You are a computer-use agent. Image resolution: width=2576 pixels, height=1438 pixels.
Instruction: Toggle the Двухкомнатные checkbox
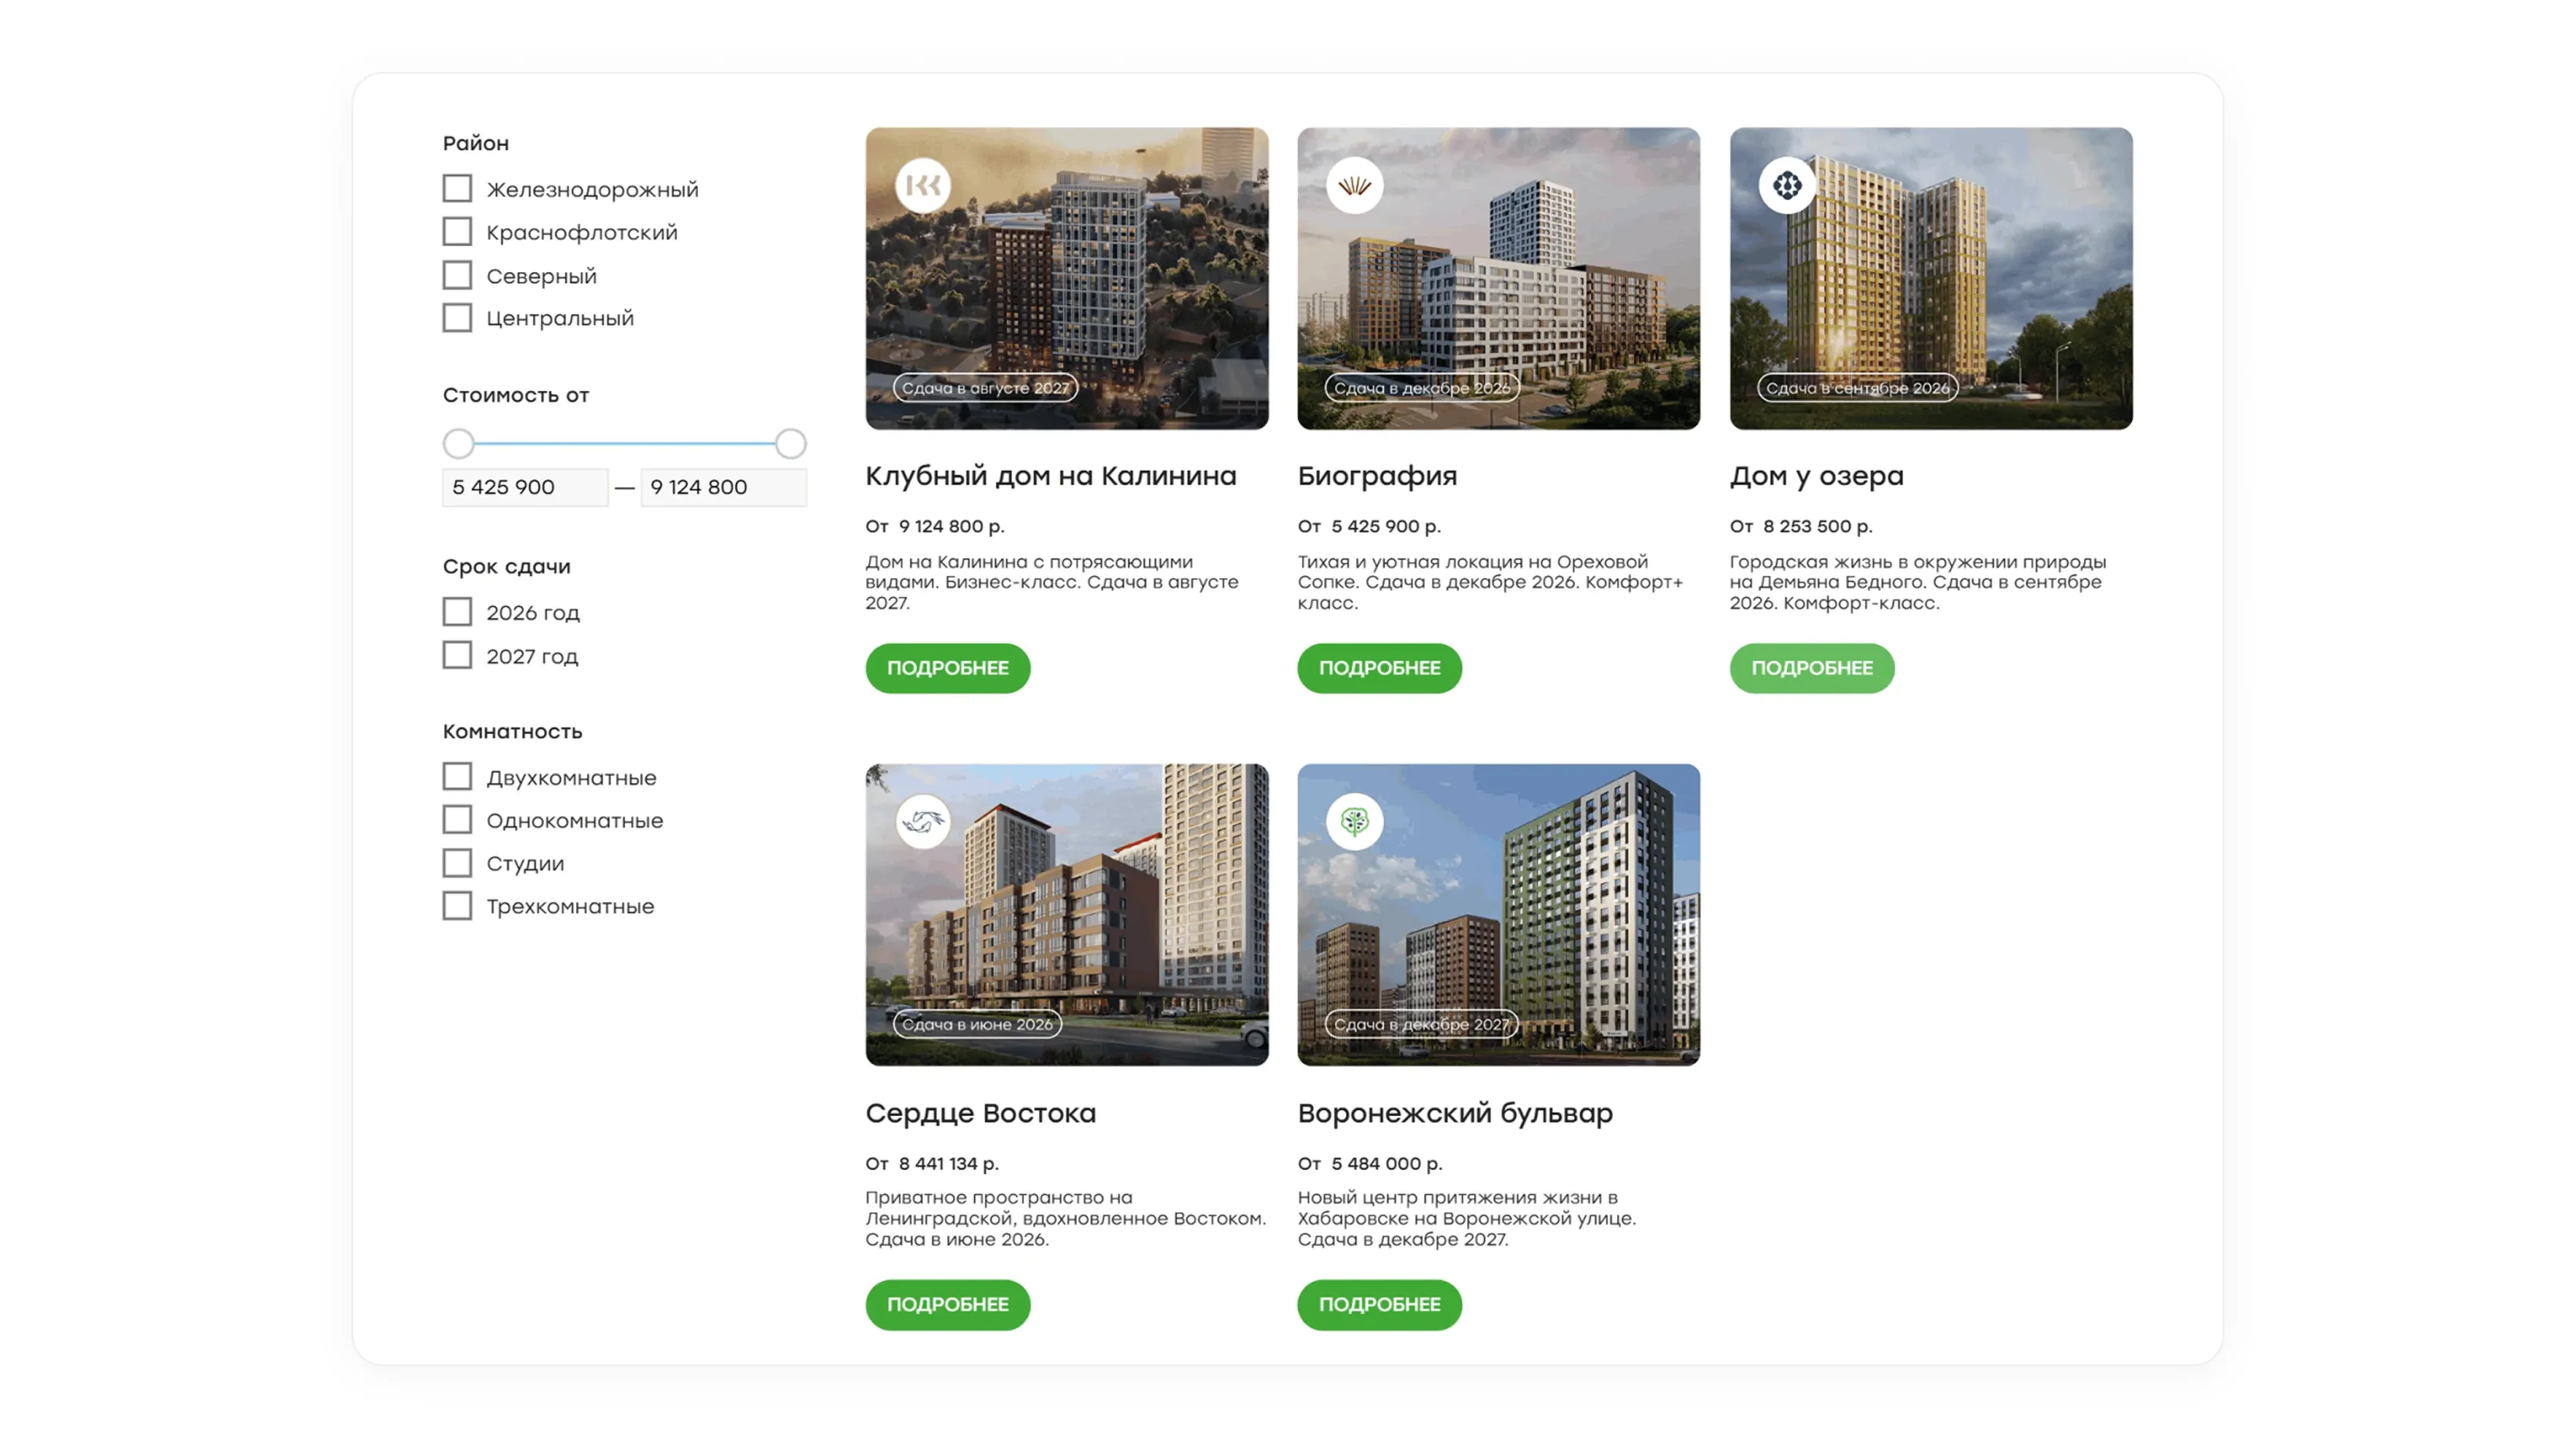pos(457,777)
